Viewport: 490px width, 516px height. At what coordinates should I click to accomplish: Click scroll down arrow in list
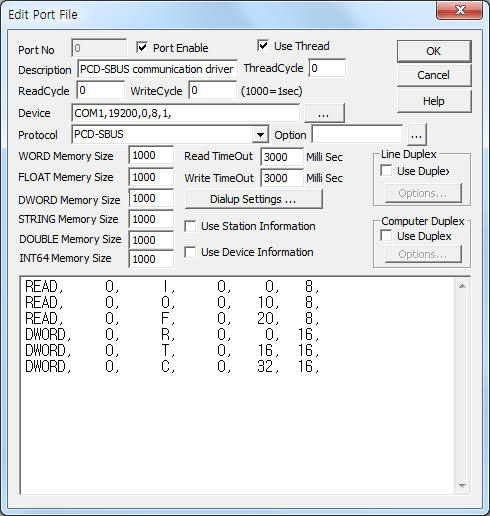tap(462, 486)
